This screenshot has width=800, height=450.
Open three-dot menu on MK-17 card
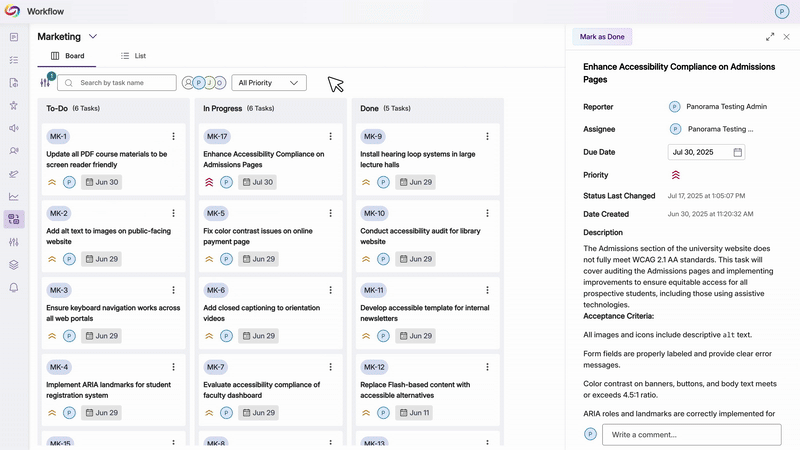coord(330,137)
